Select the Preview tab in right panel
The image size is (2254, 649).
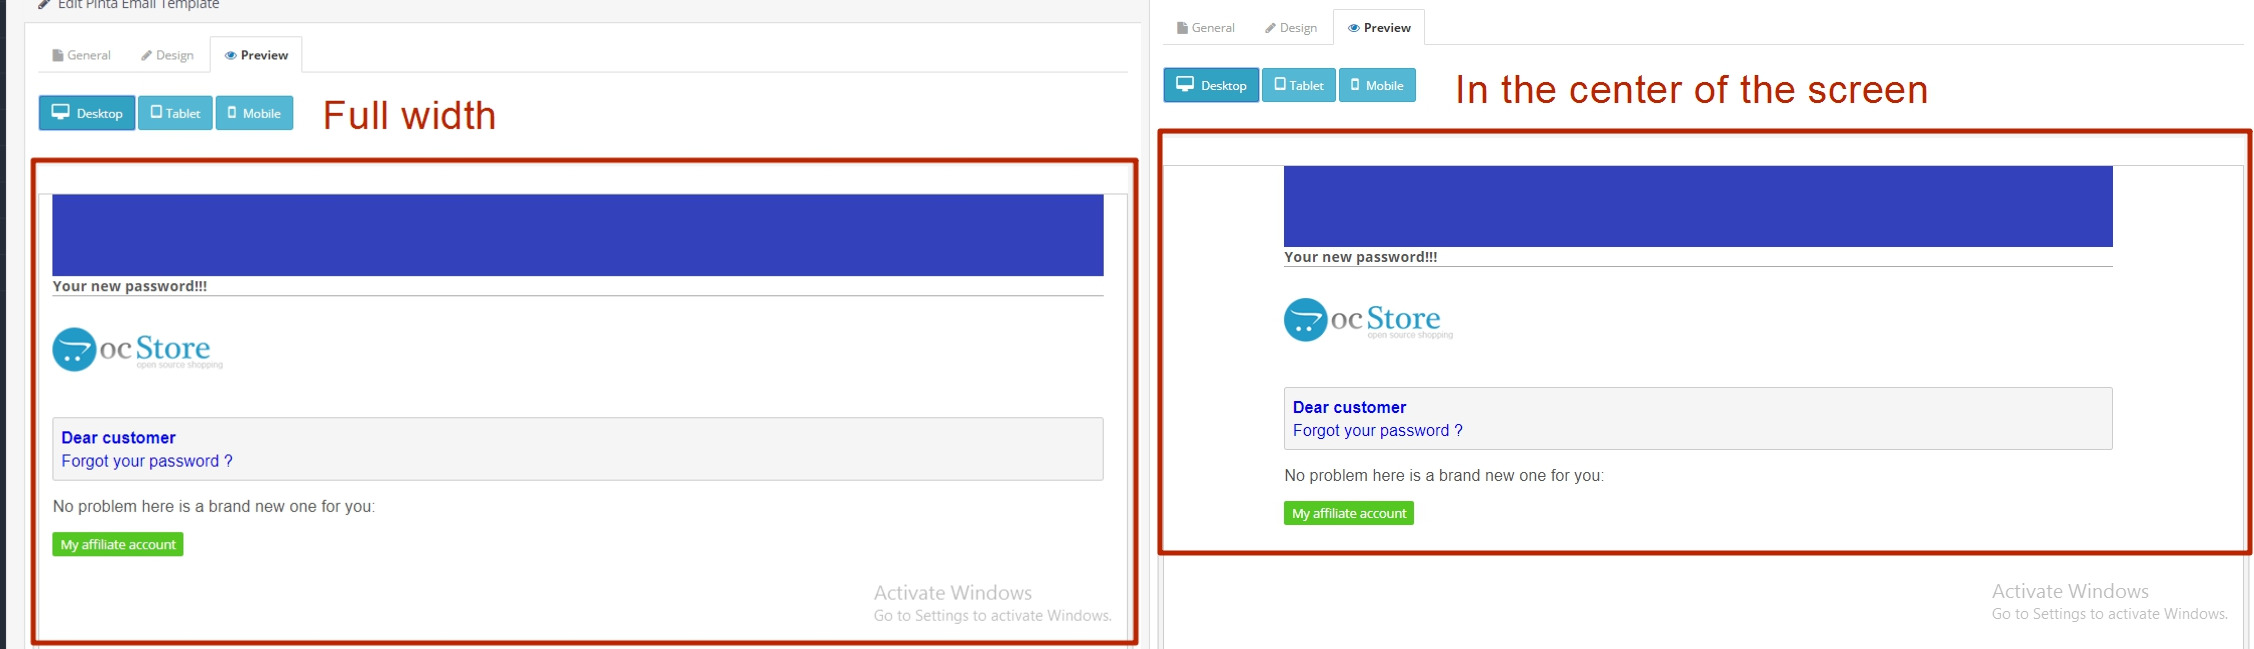tap(1379, 28)
